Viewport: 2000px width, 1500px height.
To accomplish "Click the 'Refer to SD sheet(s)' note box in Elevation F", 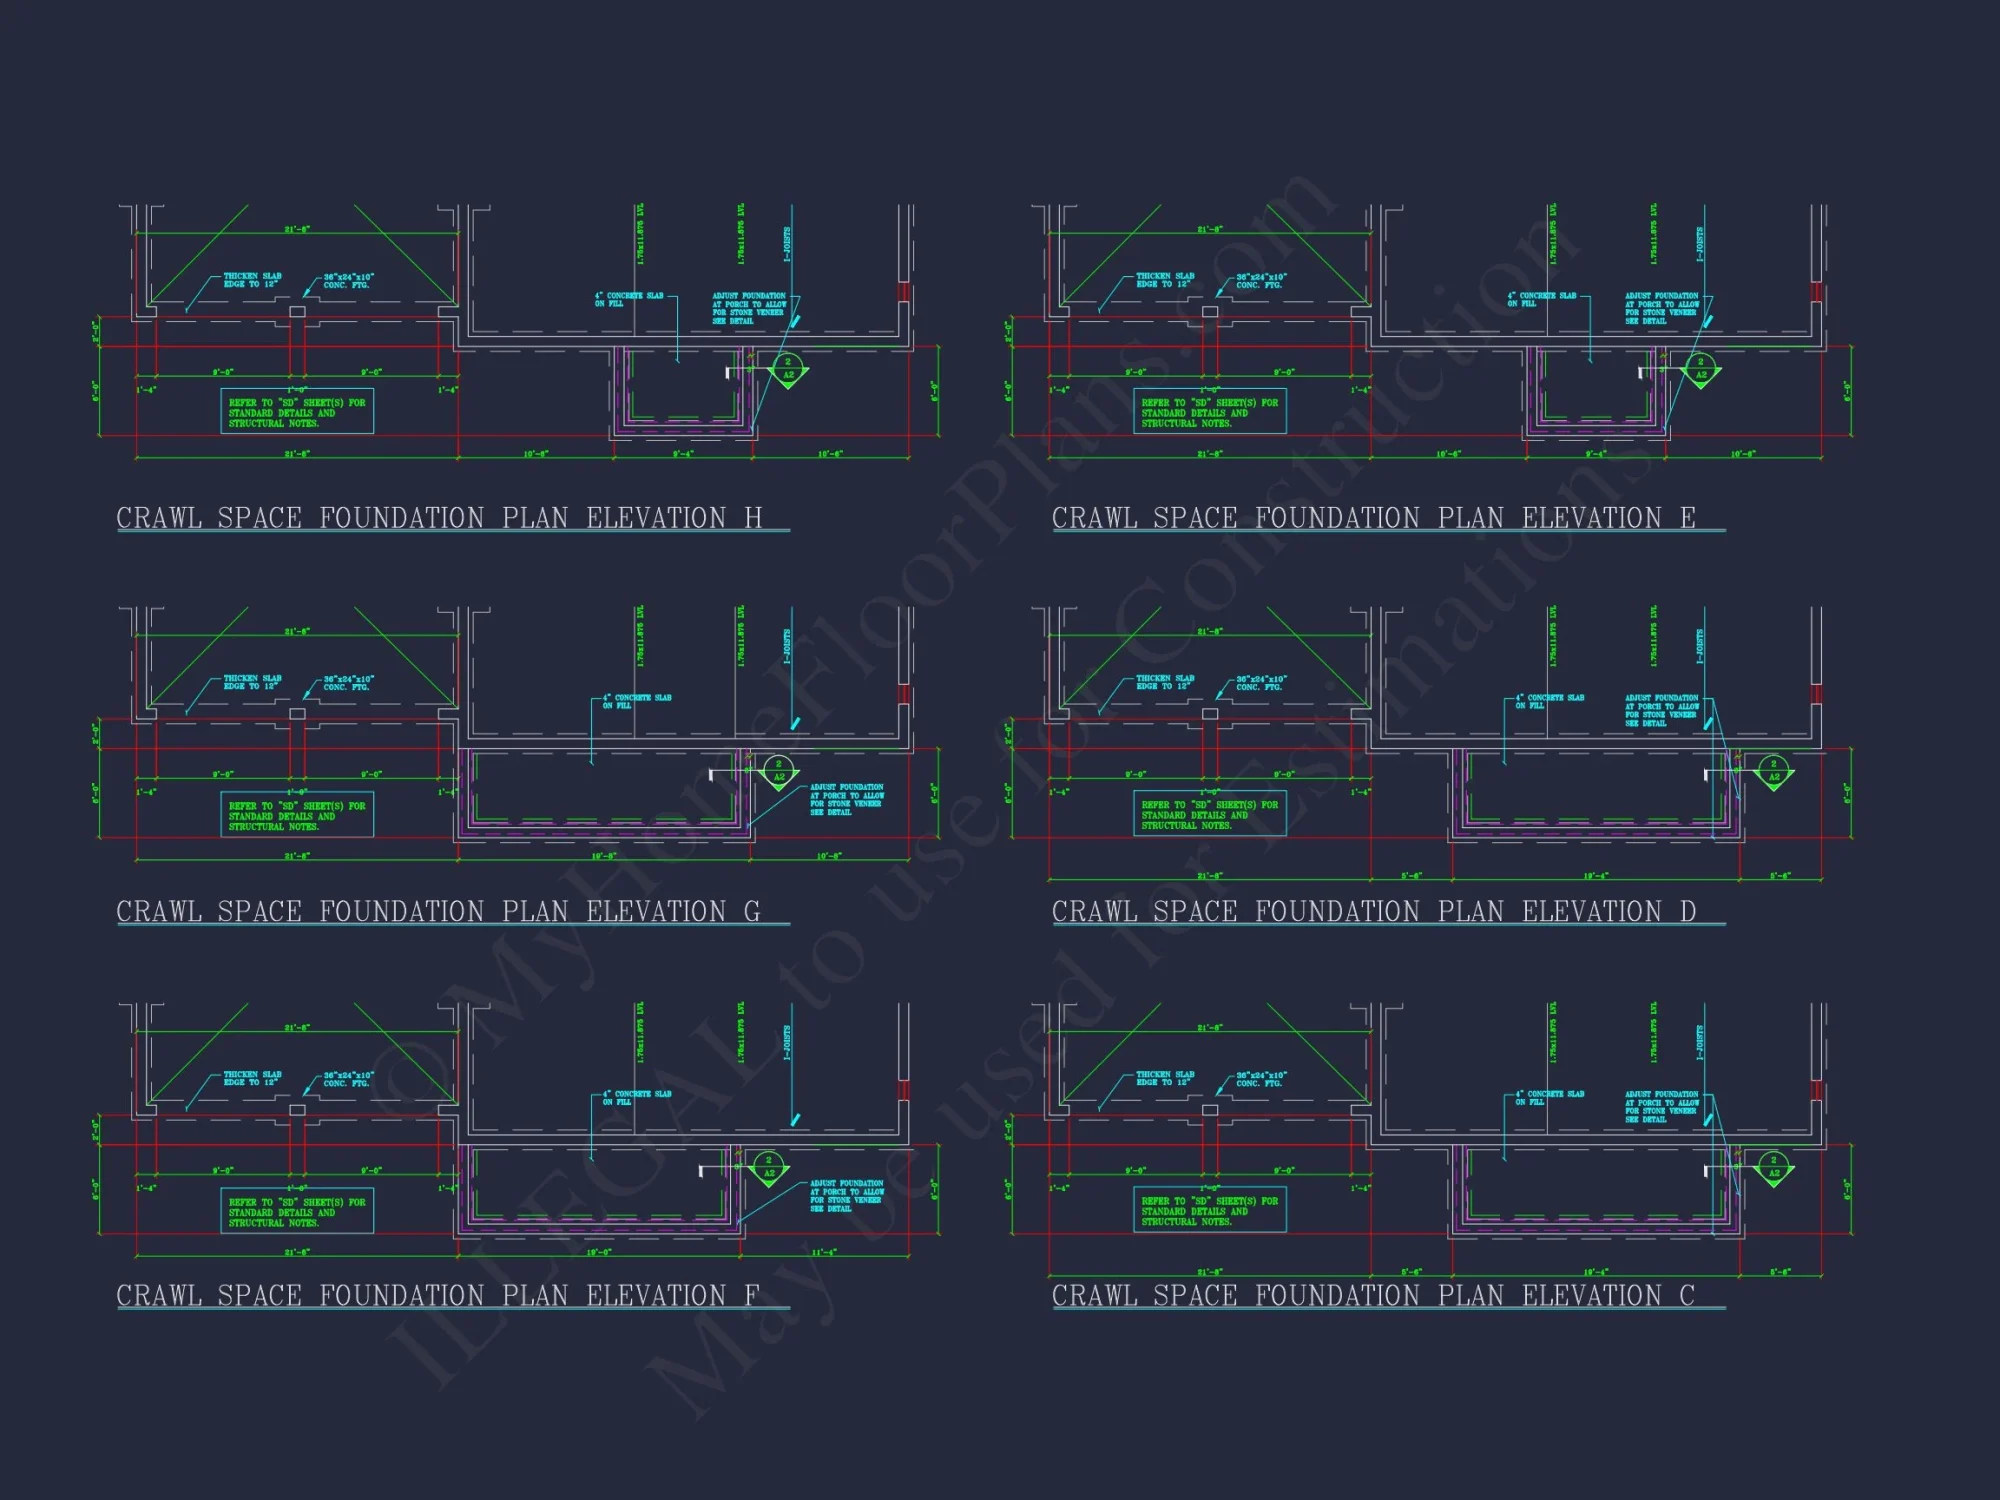I will [297, 1212].
